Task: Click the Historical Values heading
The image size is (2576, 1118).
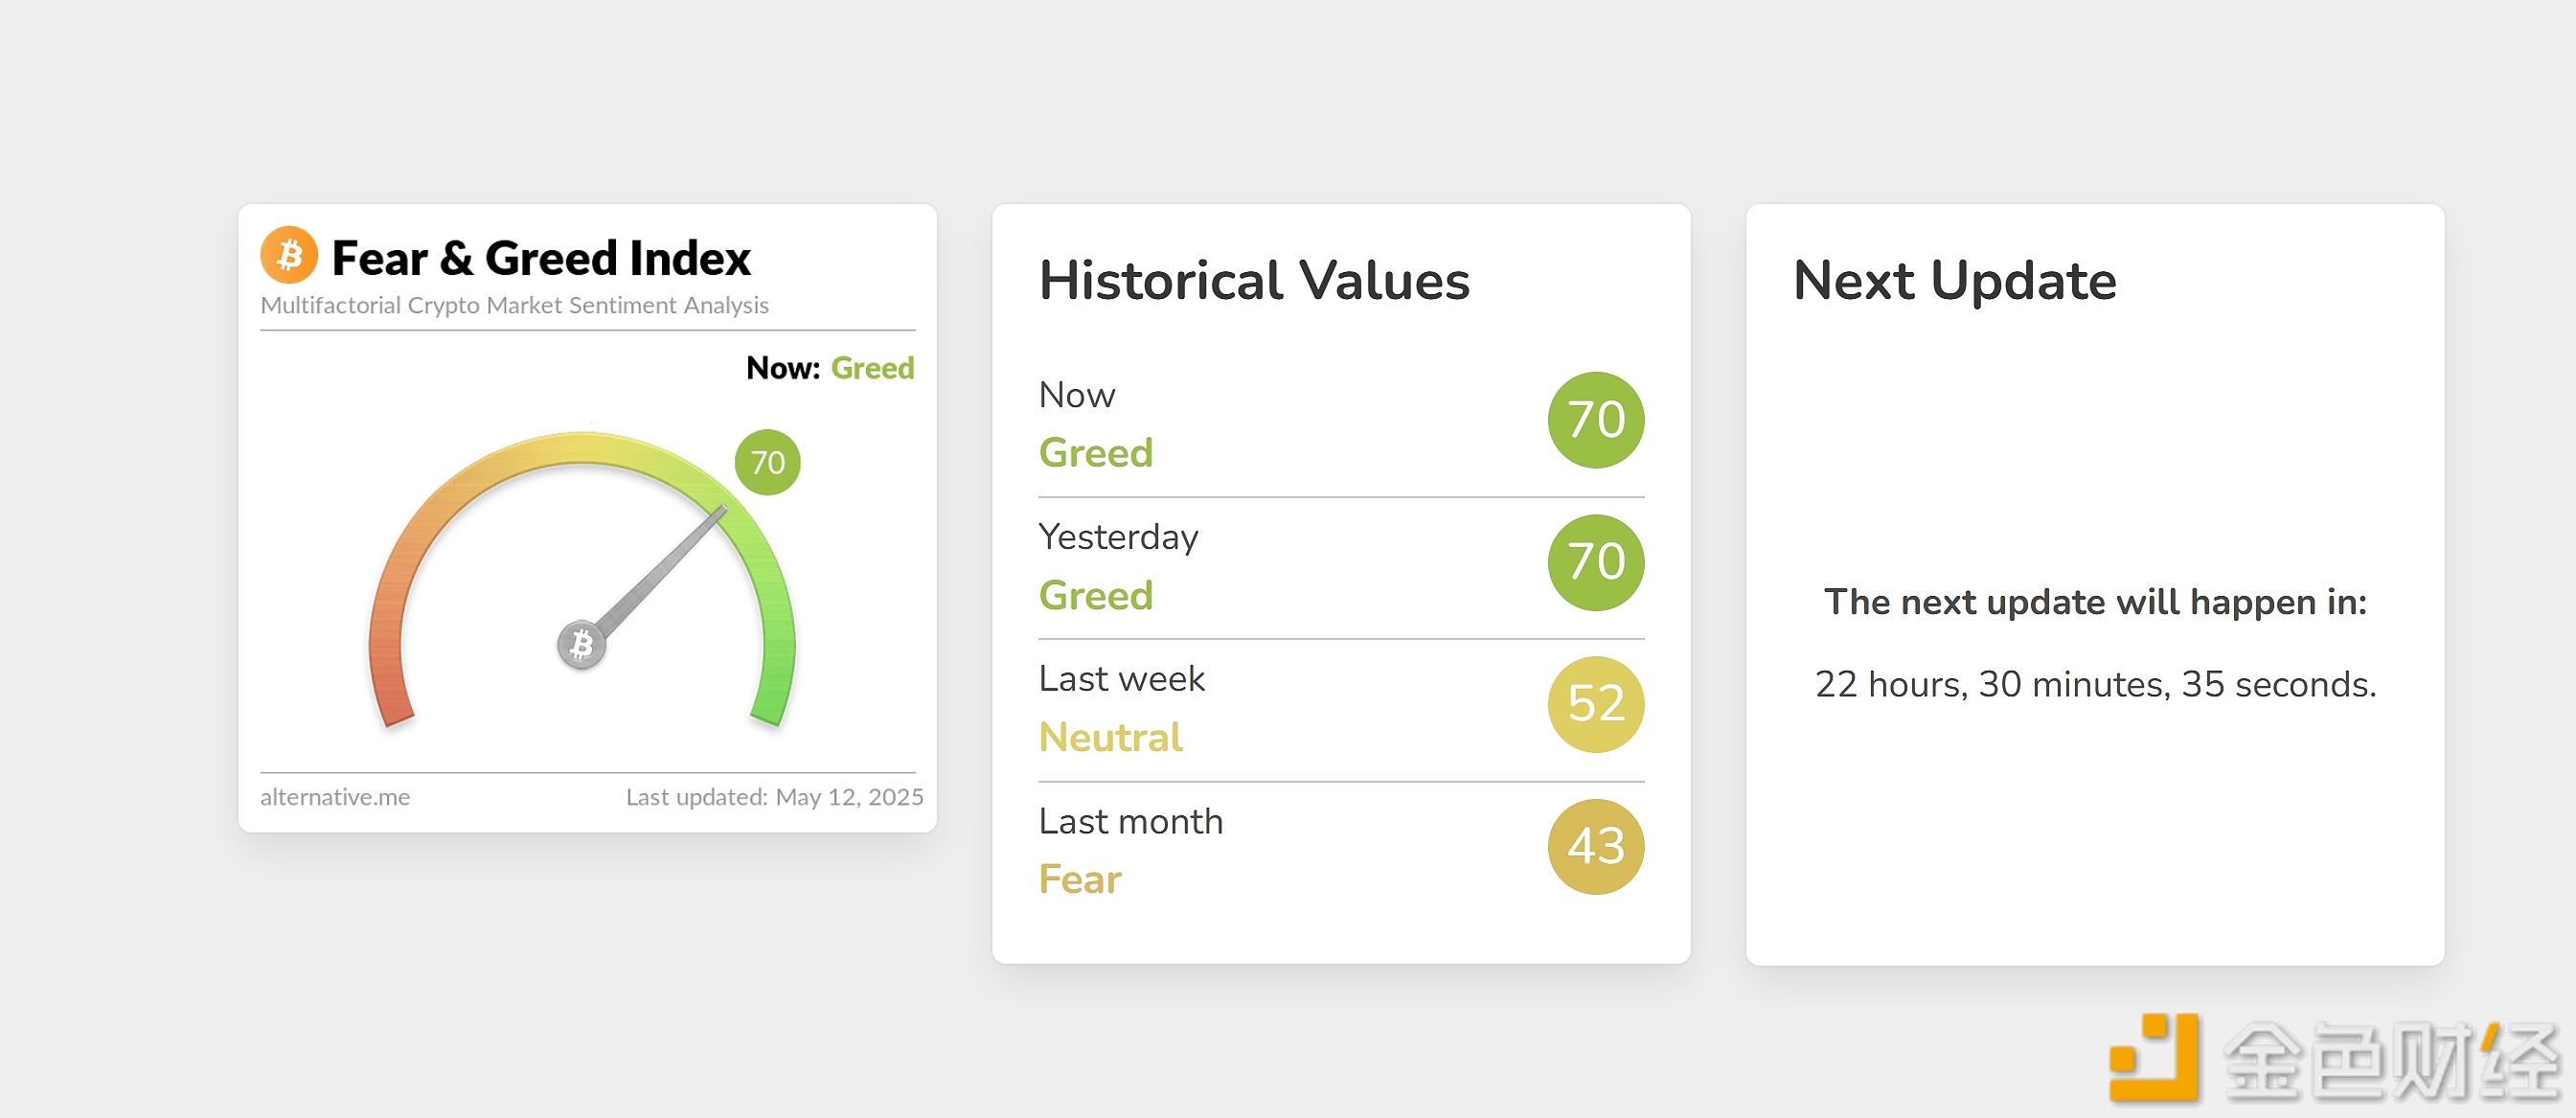Action: tap(1254, 280)
